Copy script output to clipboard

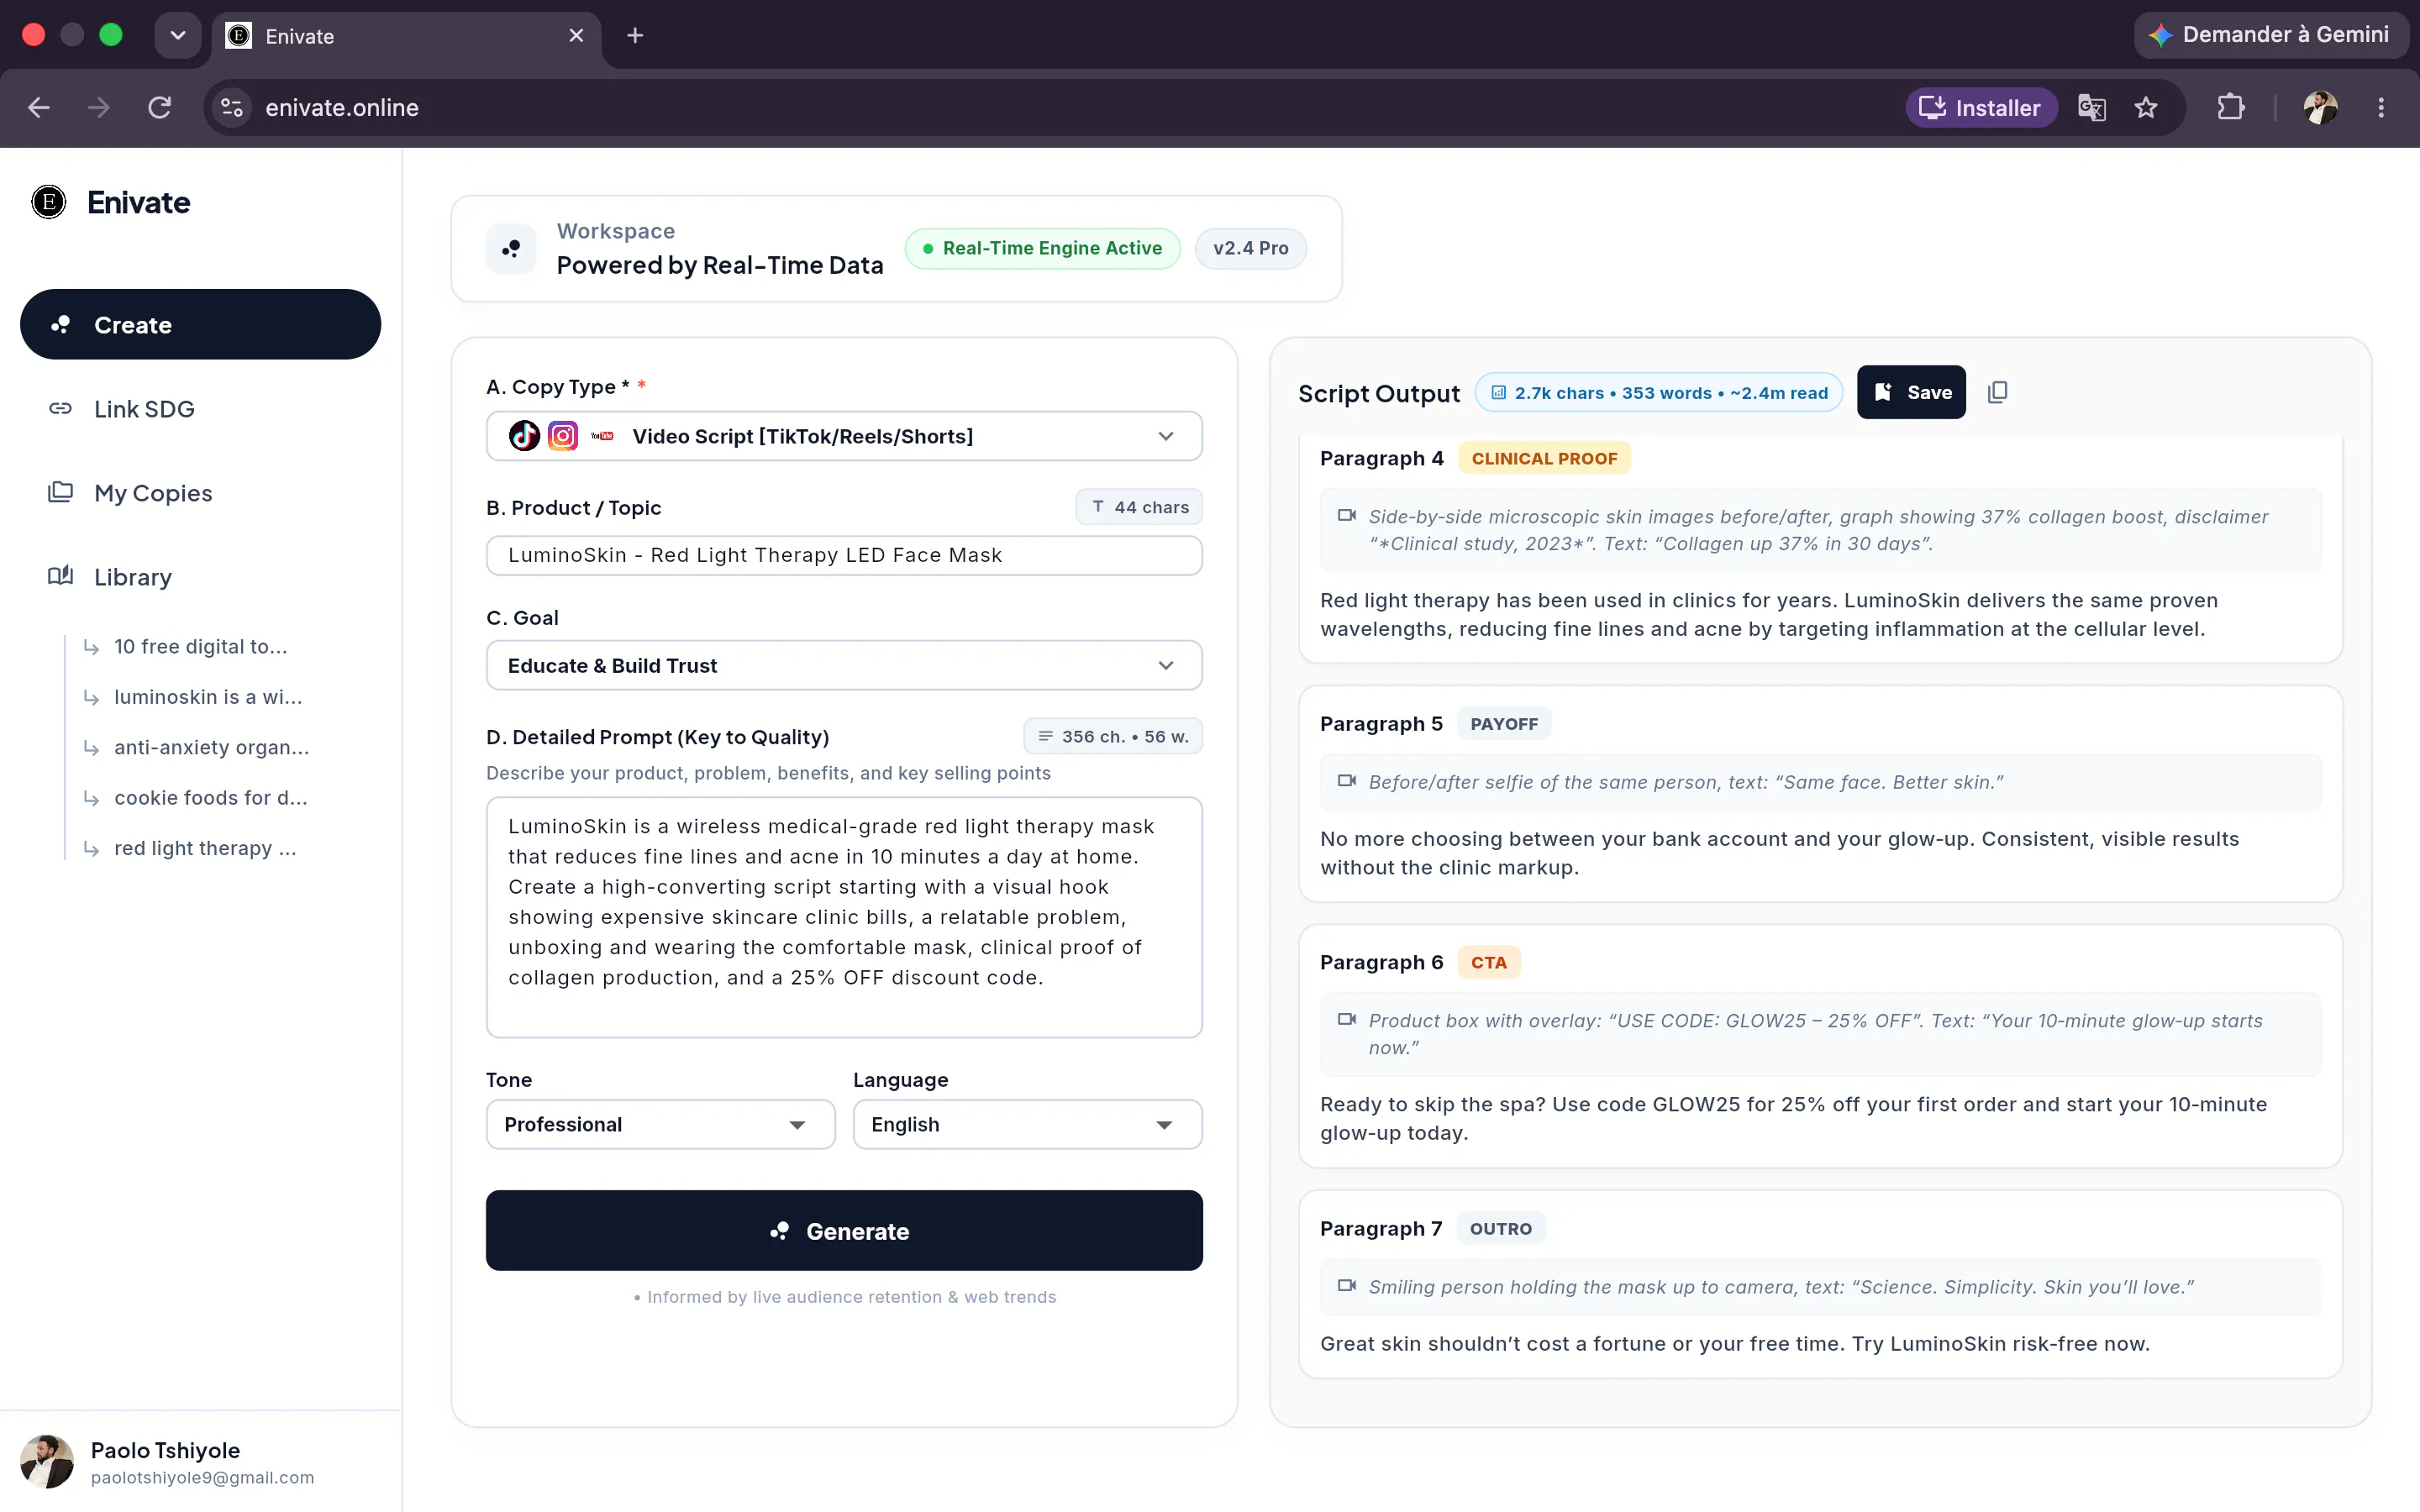(x=1997, y=392)
